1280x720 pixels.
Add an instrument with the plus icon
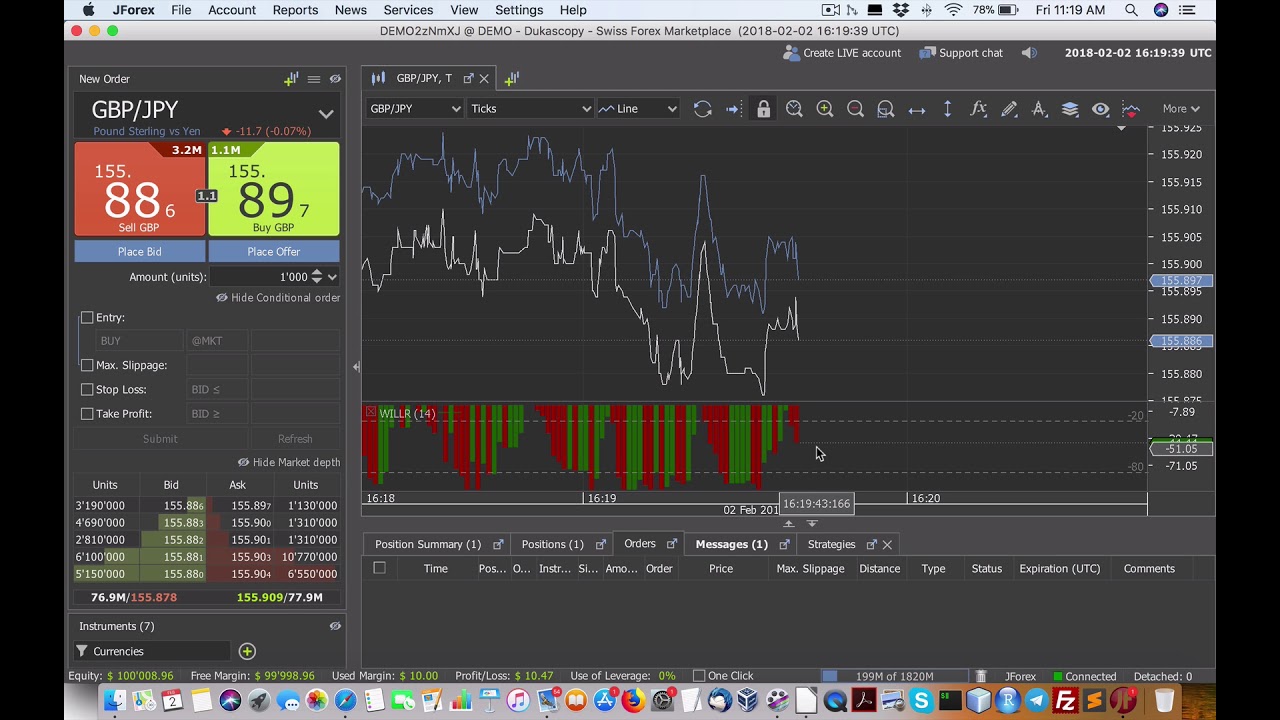point(247,652)
